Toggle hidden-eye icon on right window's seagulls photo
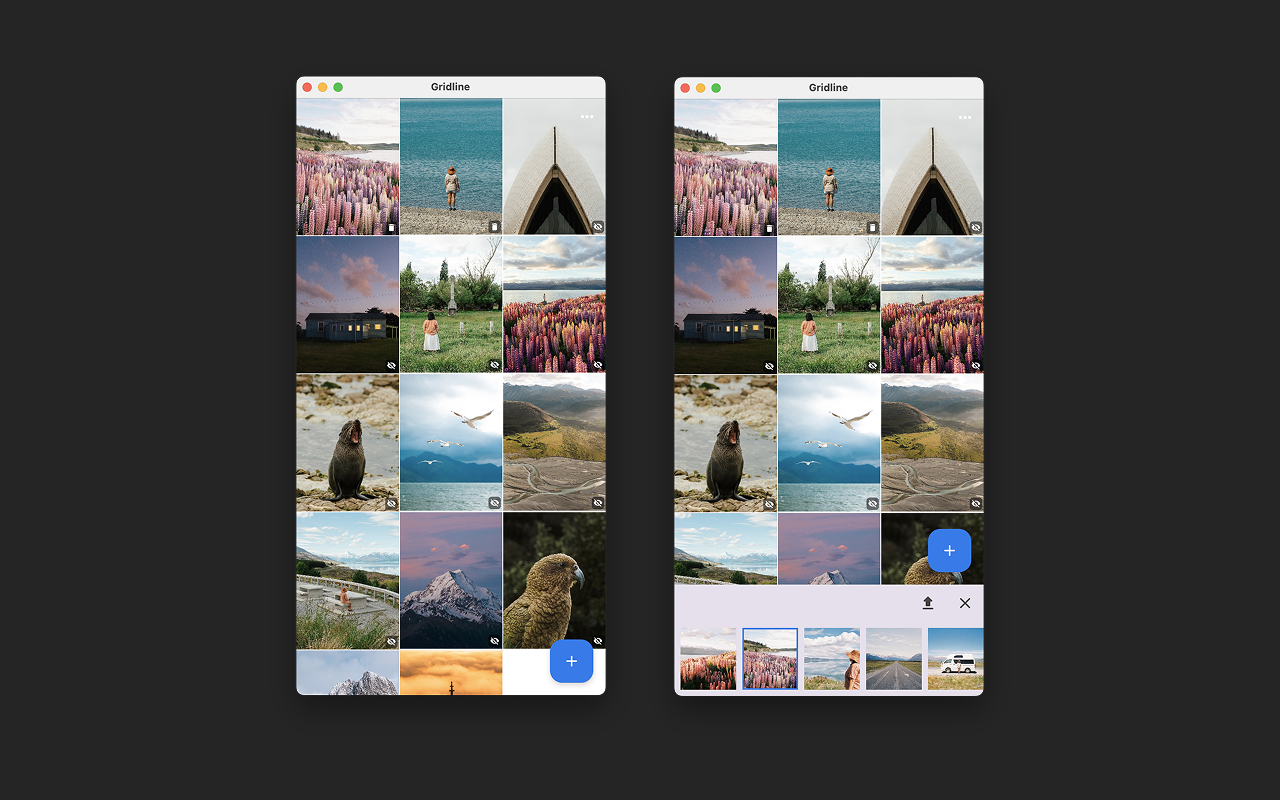 (872, 504)
